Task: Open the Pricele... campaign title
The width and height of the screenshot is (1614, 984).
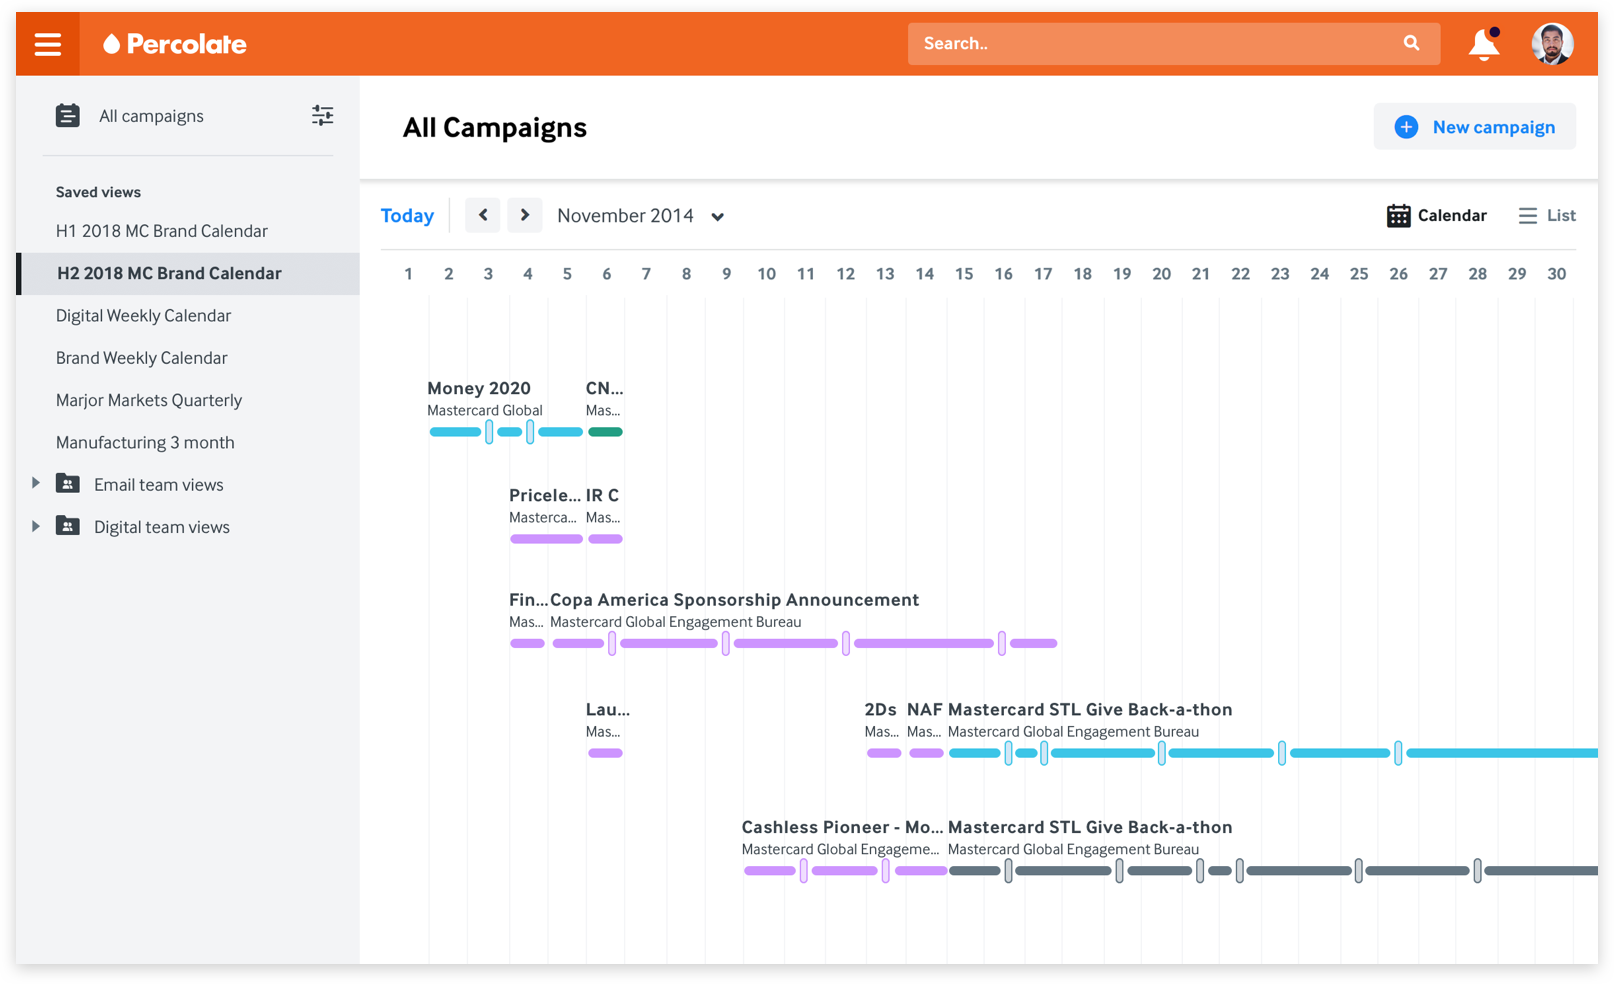Action: 545,495
